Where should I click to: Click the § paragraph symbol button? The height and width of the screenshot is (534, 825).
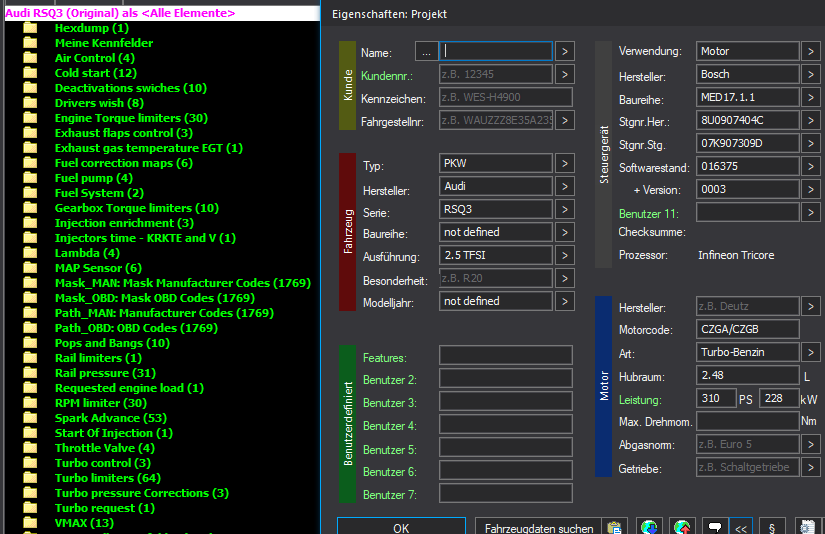pos(772,527)
